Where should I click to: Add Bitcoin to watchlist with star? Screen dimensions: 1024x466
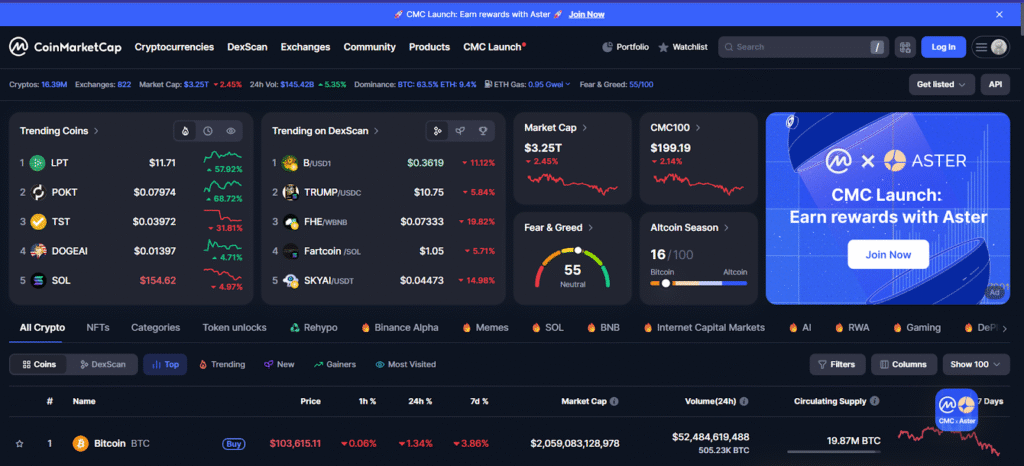tap(20, 444)
